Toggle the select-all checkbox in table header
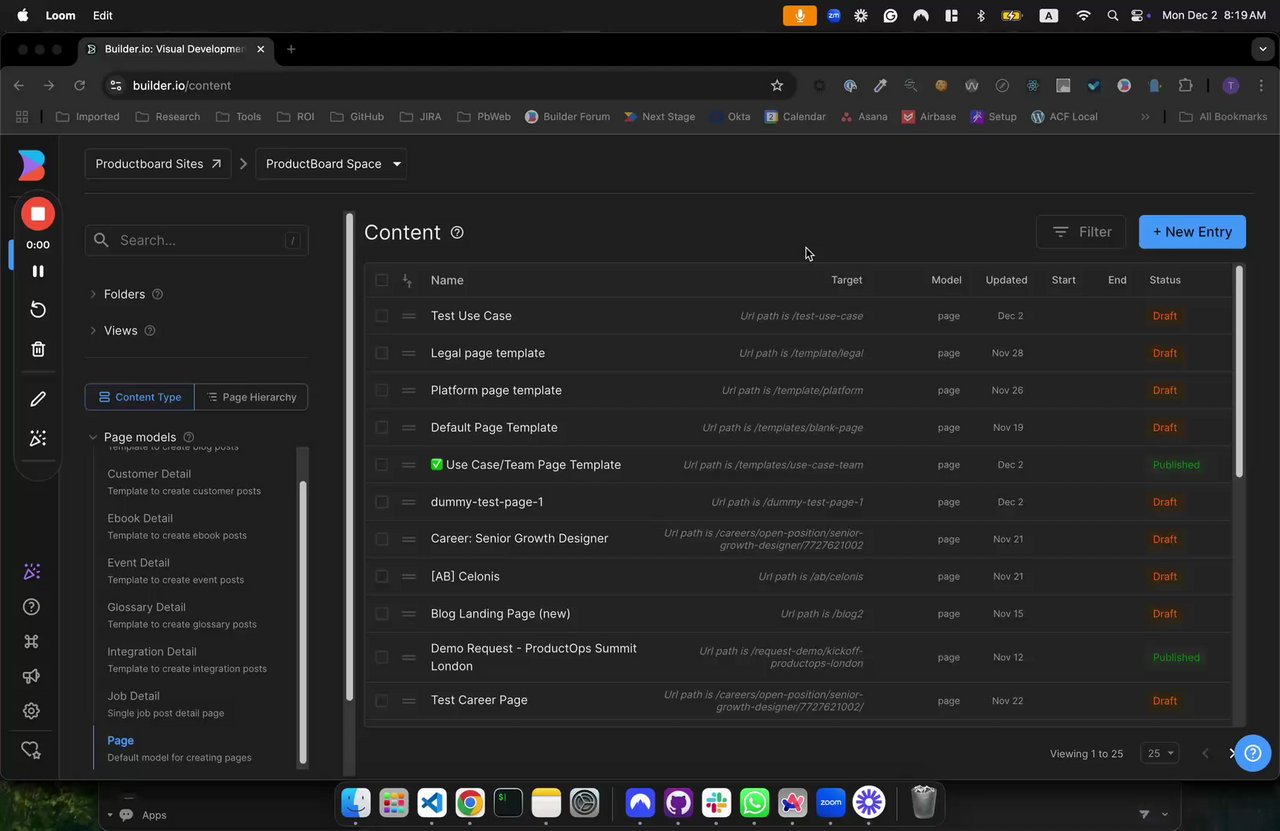Image resolution: width=1280 pixels, height=831 pixels. 381,280
